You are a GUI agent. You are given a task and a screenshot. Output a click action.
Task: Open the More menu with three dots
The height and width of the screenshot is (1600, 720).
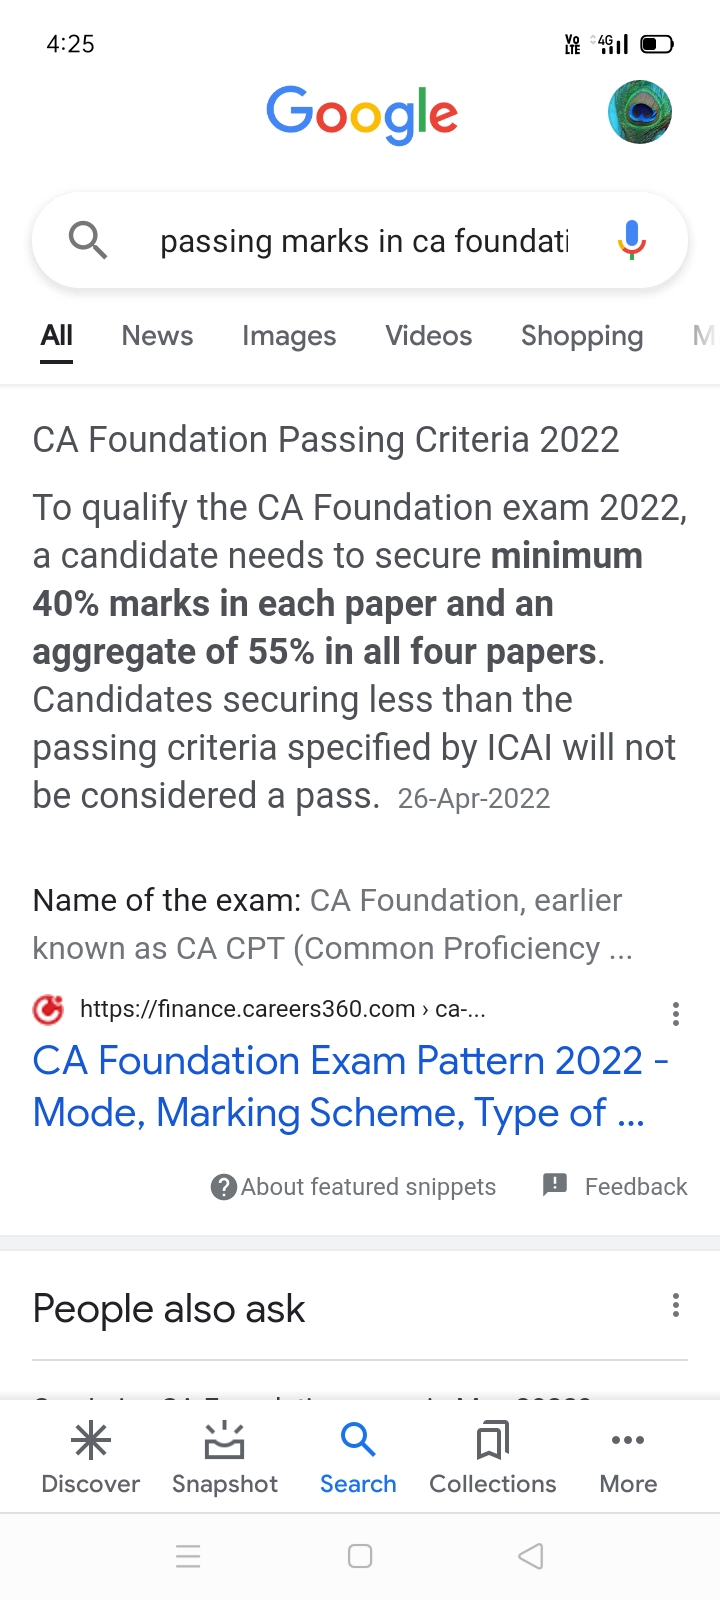628,1458
